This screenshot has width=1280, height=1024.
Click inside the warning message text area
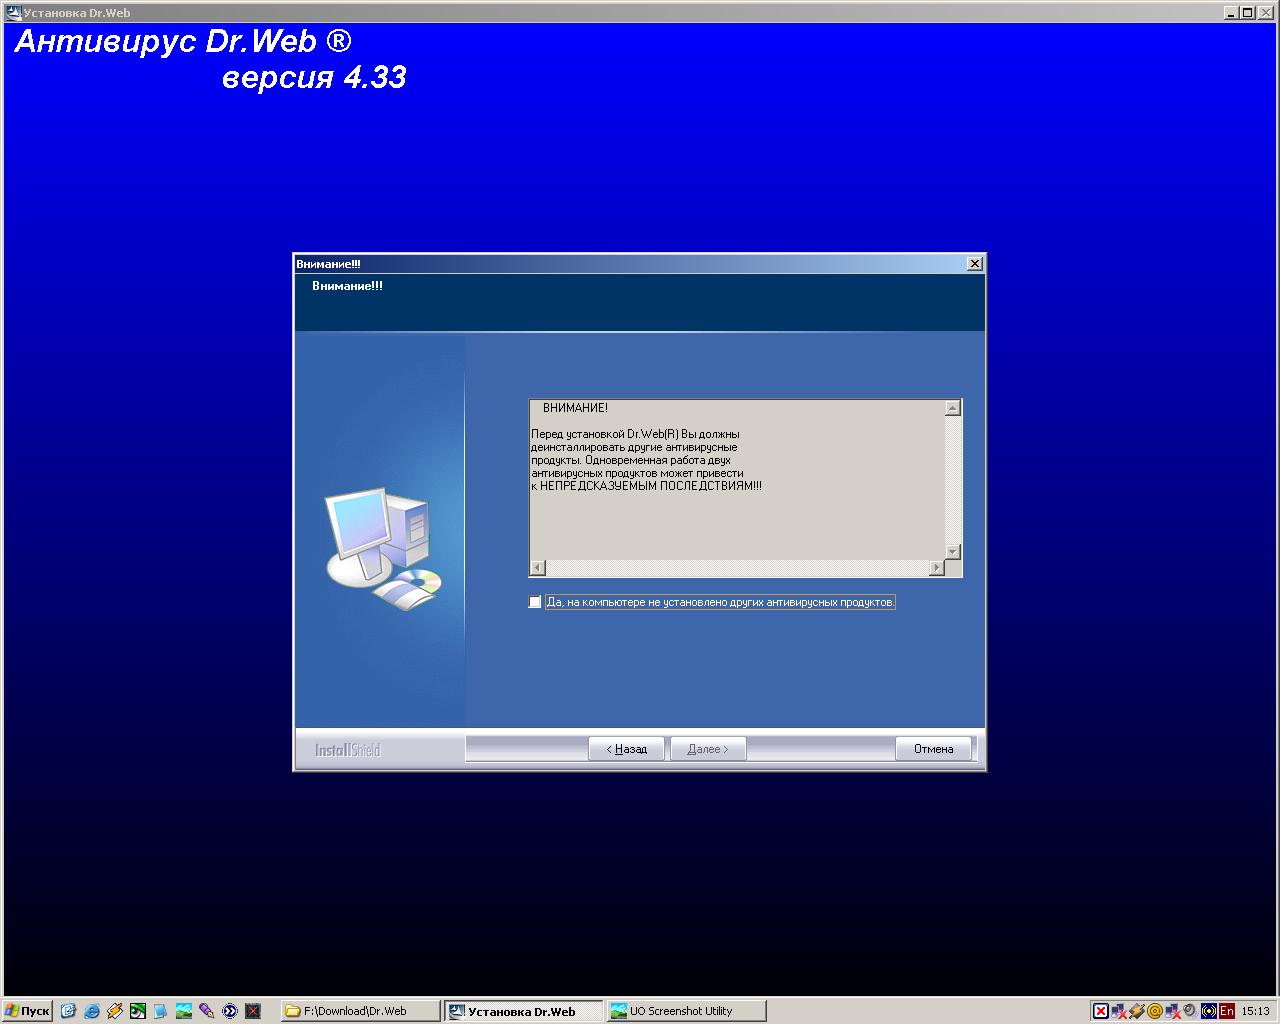pyautogui.click(x=738, y=480)
